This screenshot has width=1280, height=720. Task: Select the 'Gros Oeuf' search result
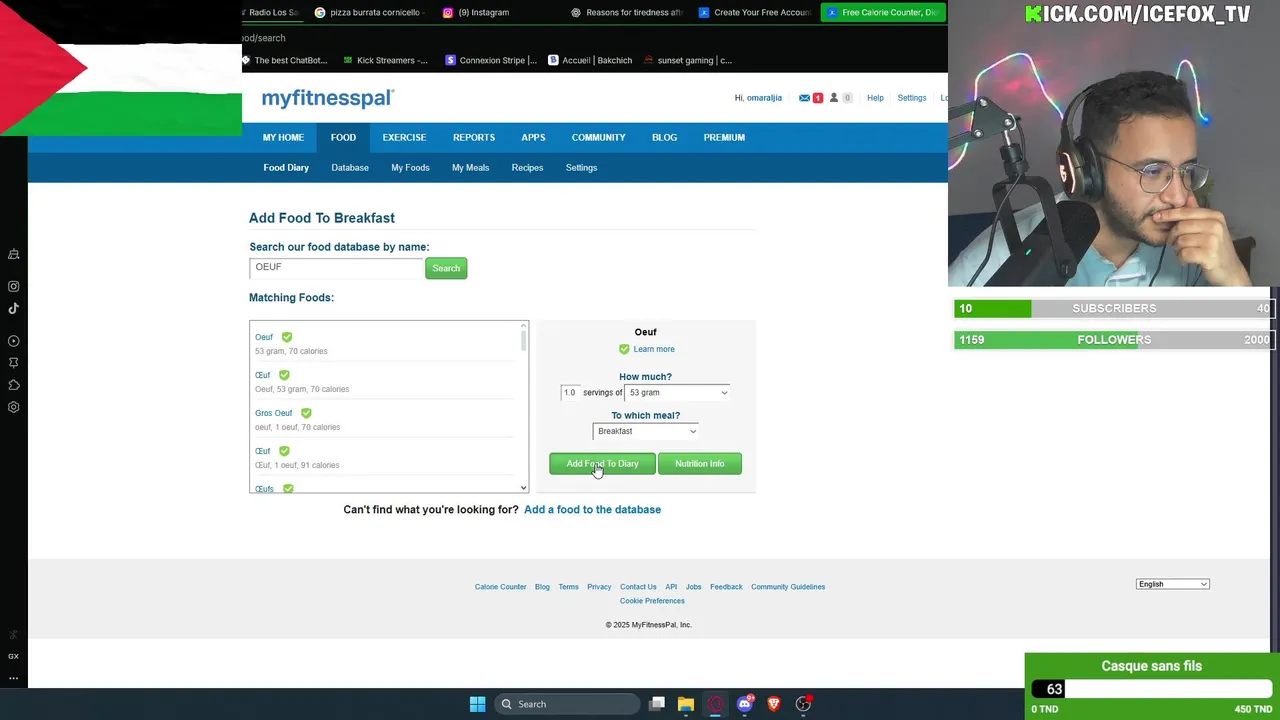[x=273, y=413]
